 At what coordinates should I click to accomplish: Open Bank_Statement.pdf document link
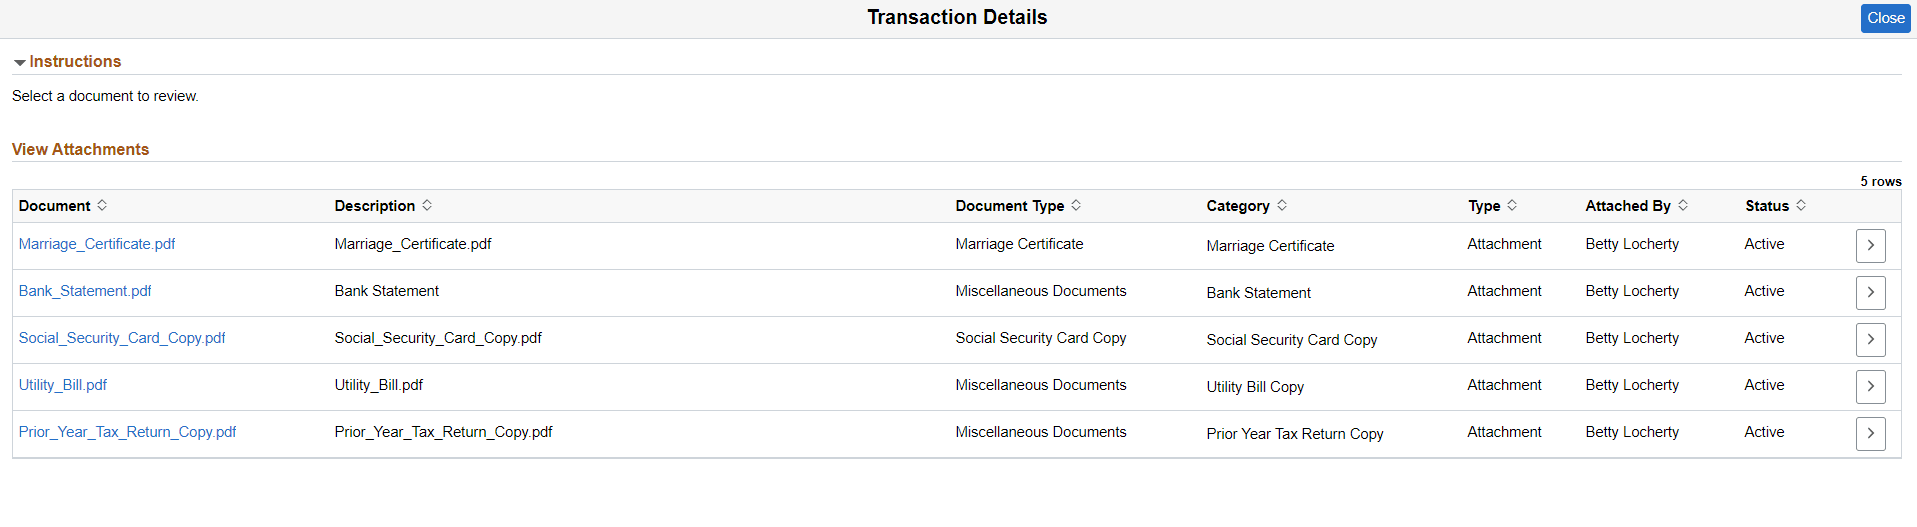[x=85, y=291]
